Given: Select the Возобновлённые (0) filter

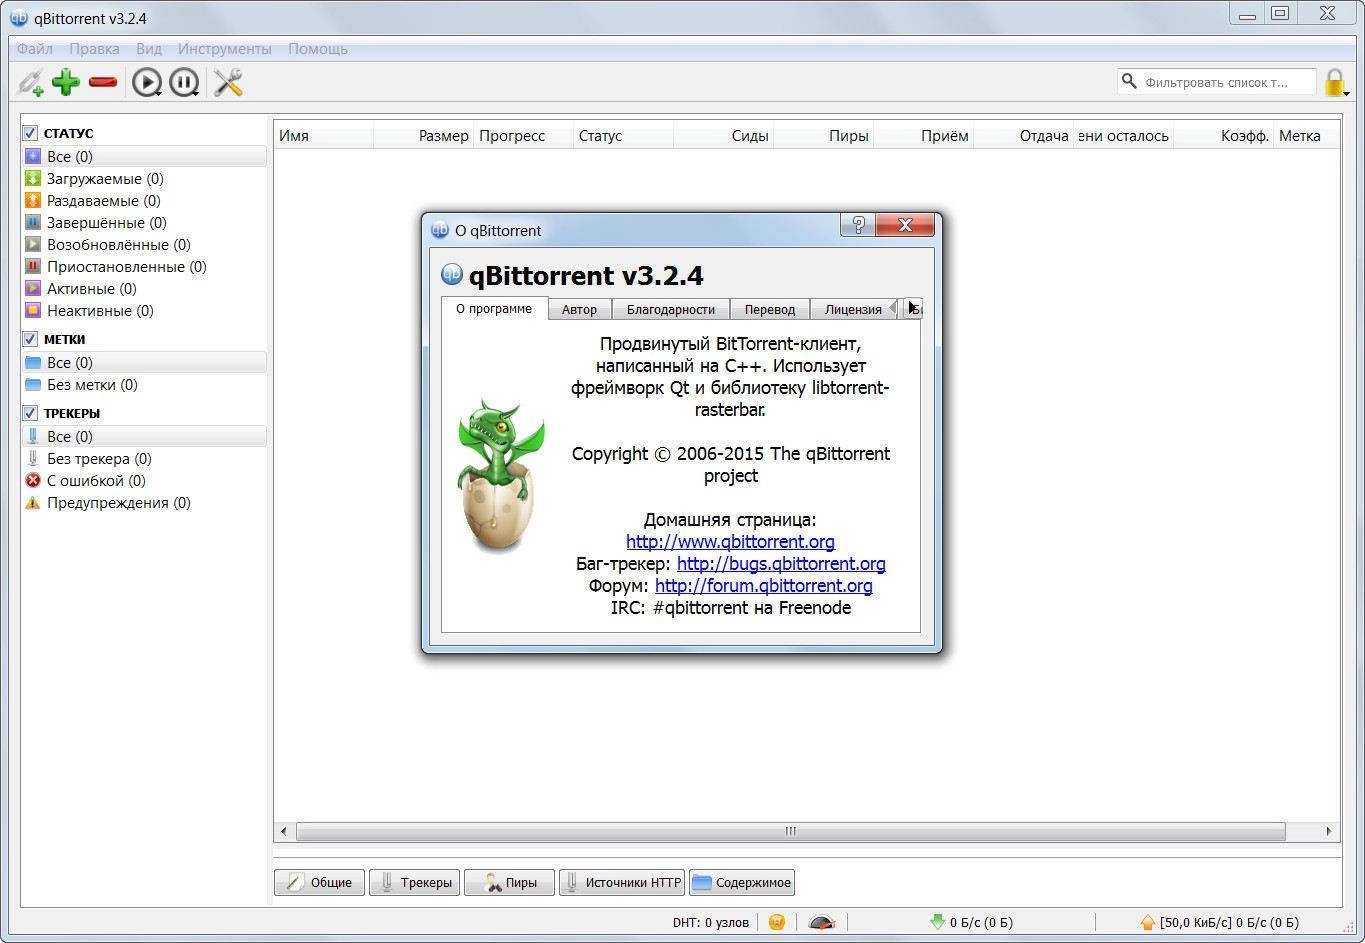Looking at the screenshot, I should pyautogui.click(x=145, y=245).
